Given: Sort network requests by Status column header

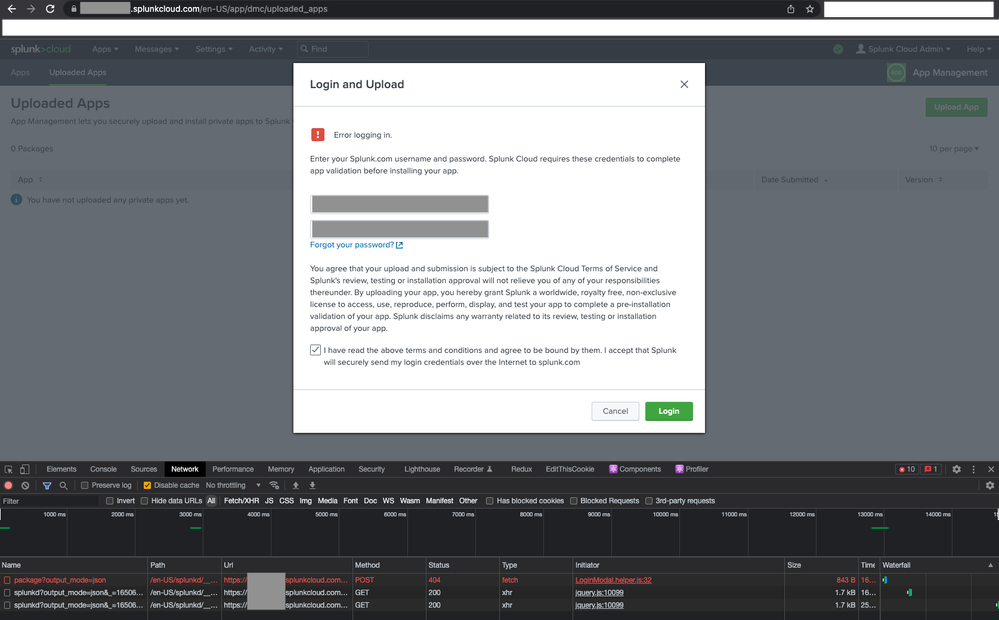Looking at the screenshot, I should pos(462,565).
